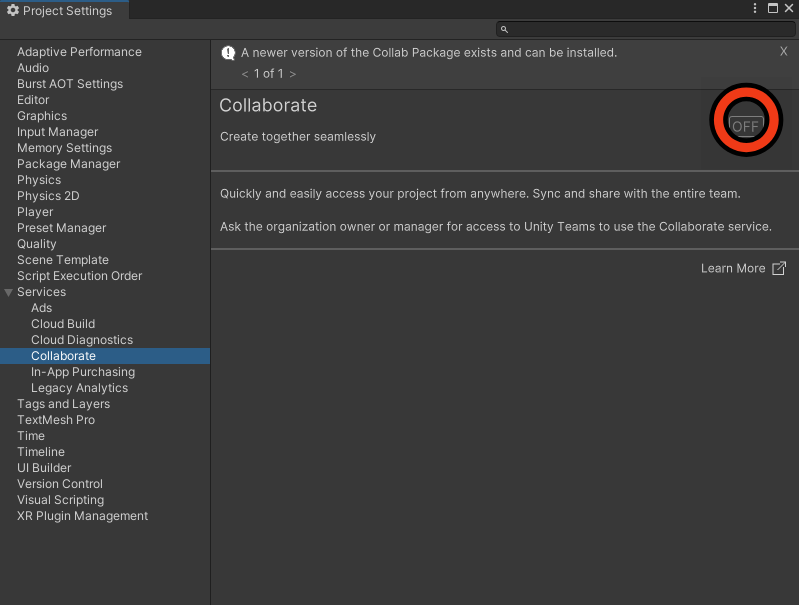Click the Learn More link

(733, 269)
